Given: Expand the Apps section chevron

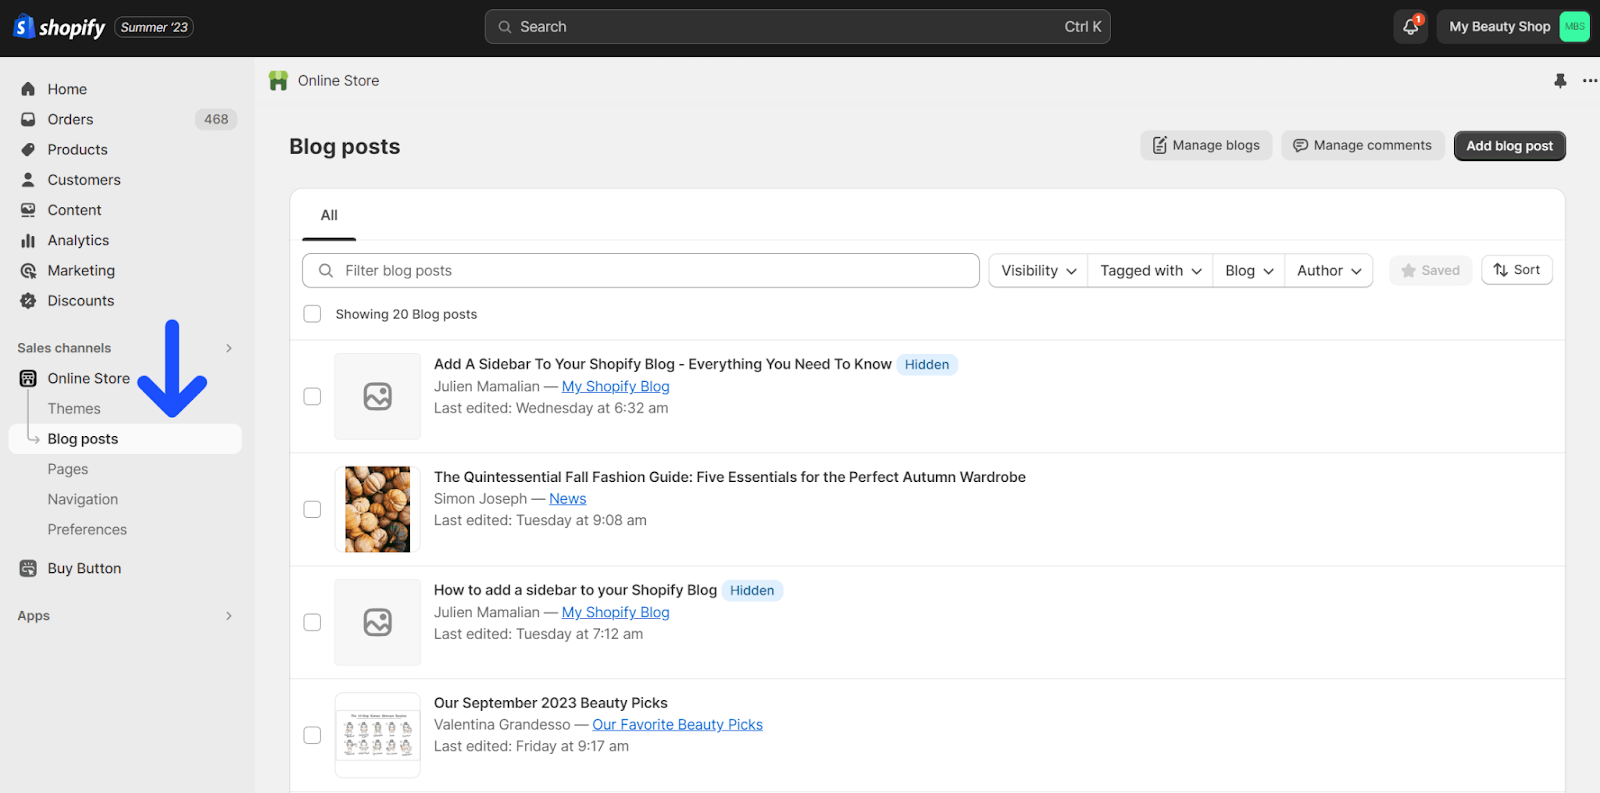Looking at the screenshot, I should pos(229,616).
